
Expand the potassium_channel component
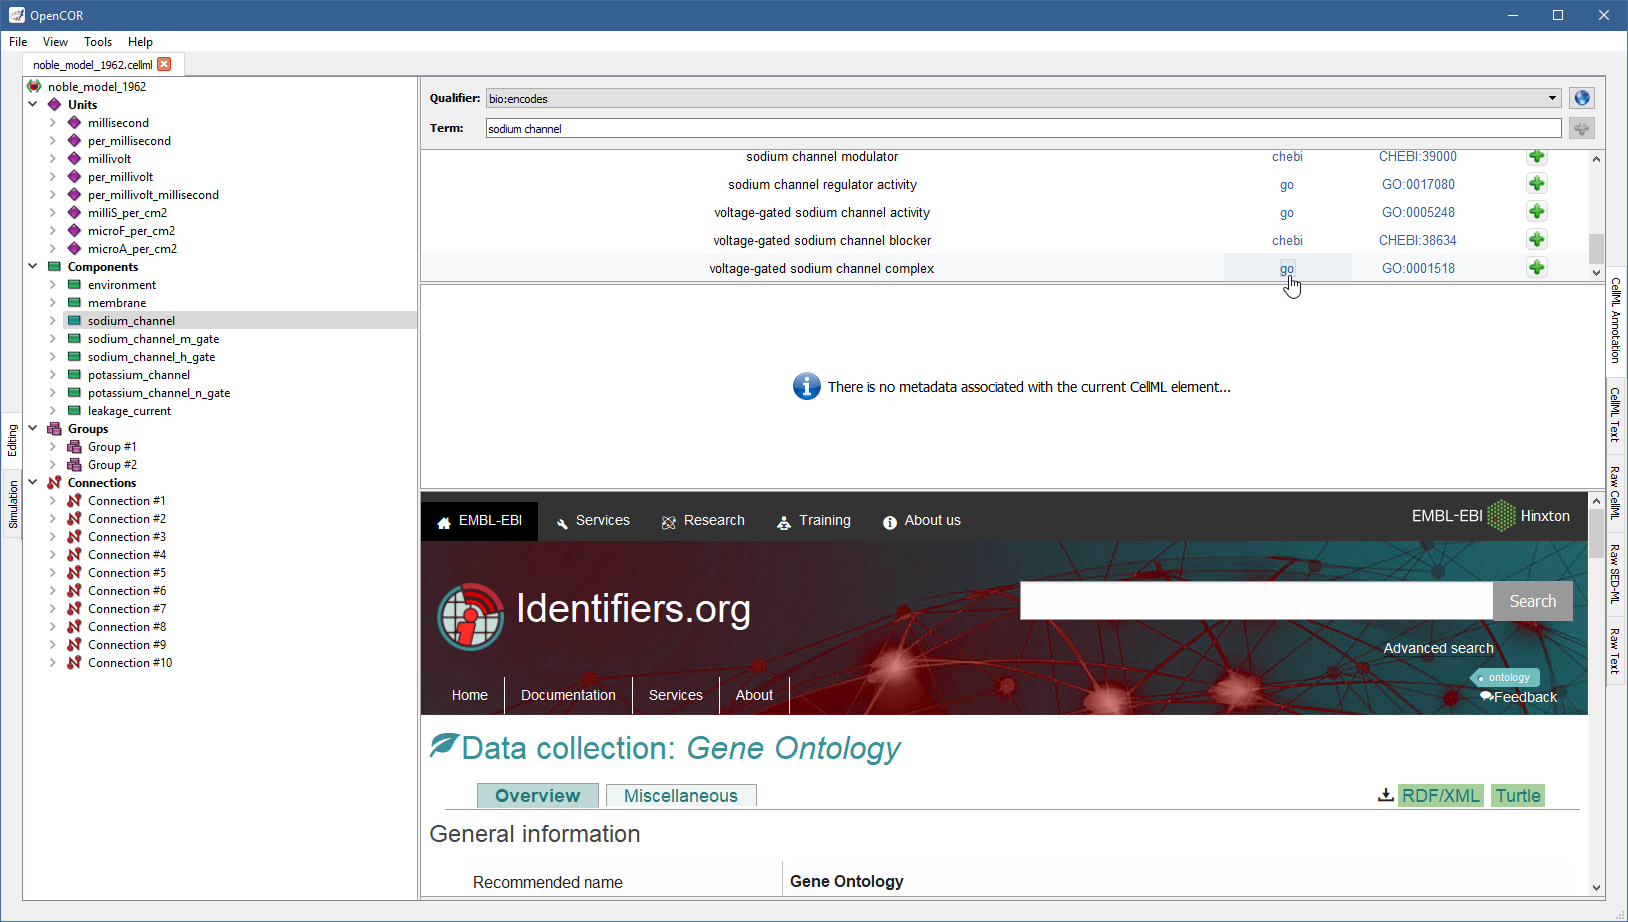(x=53, y=375)
